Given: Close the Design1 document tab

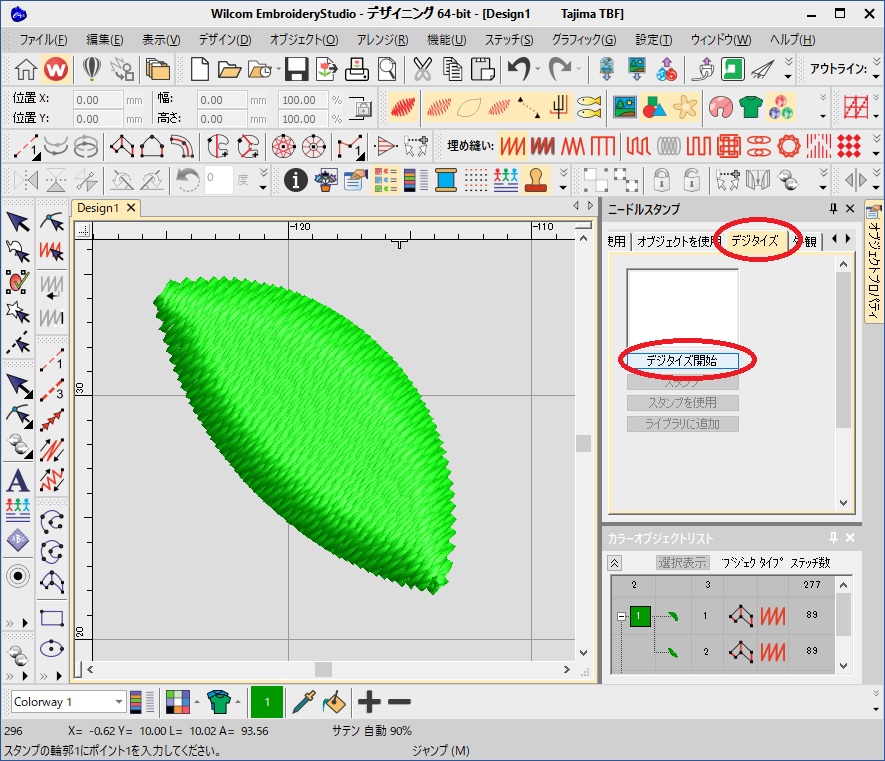Looking at the screenshot, I should coord(131,208).
